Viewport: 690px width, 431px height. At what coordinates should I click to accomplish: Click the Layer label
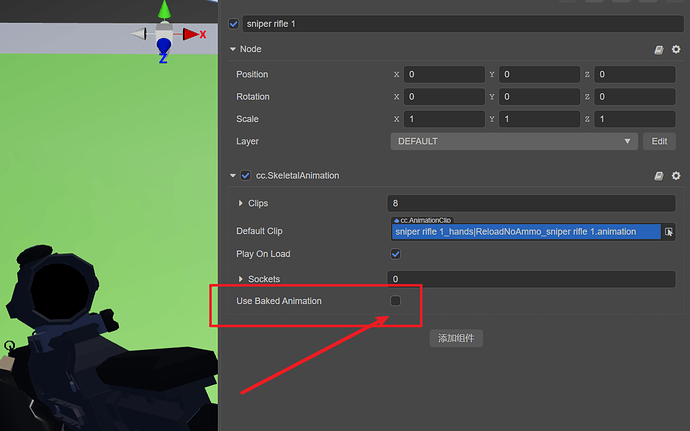pyautogui.click(x=247, y=141)
